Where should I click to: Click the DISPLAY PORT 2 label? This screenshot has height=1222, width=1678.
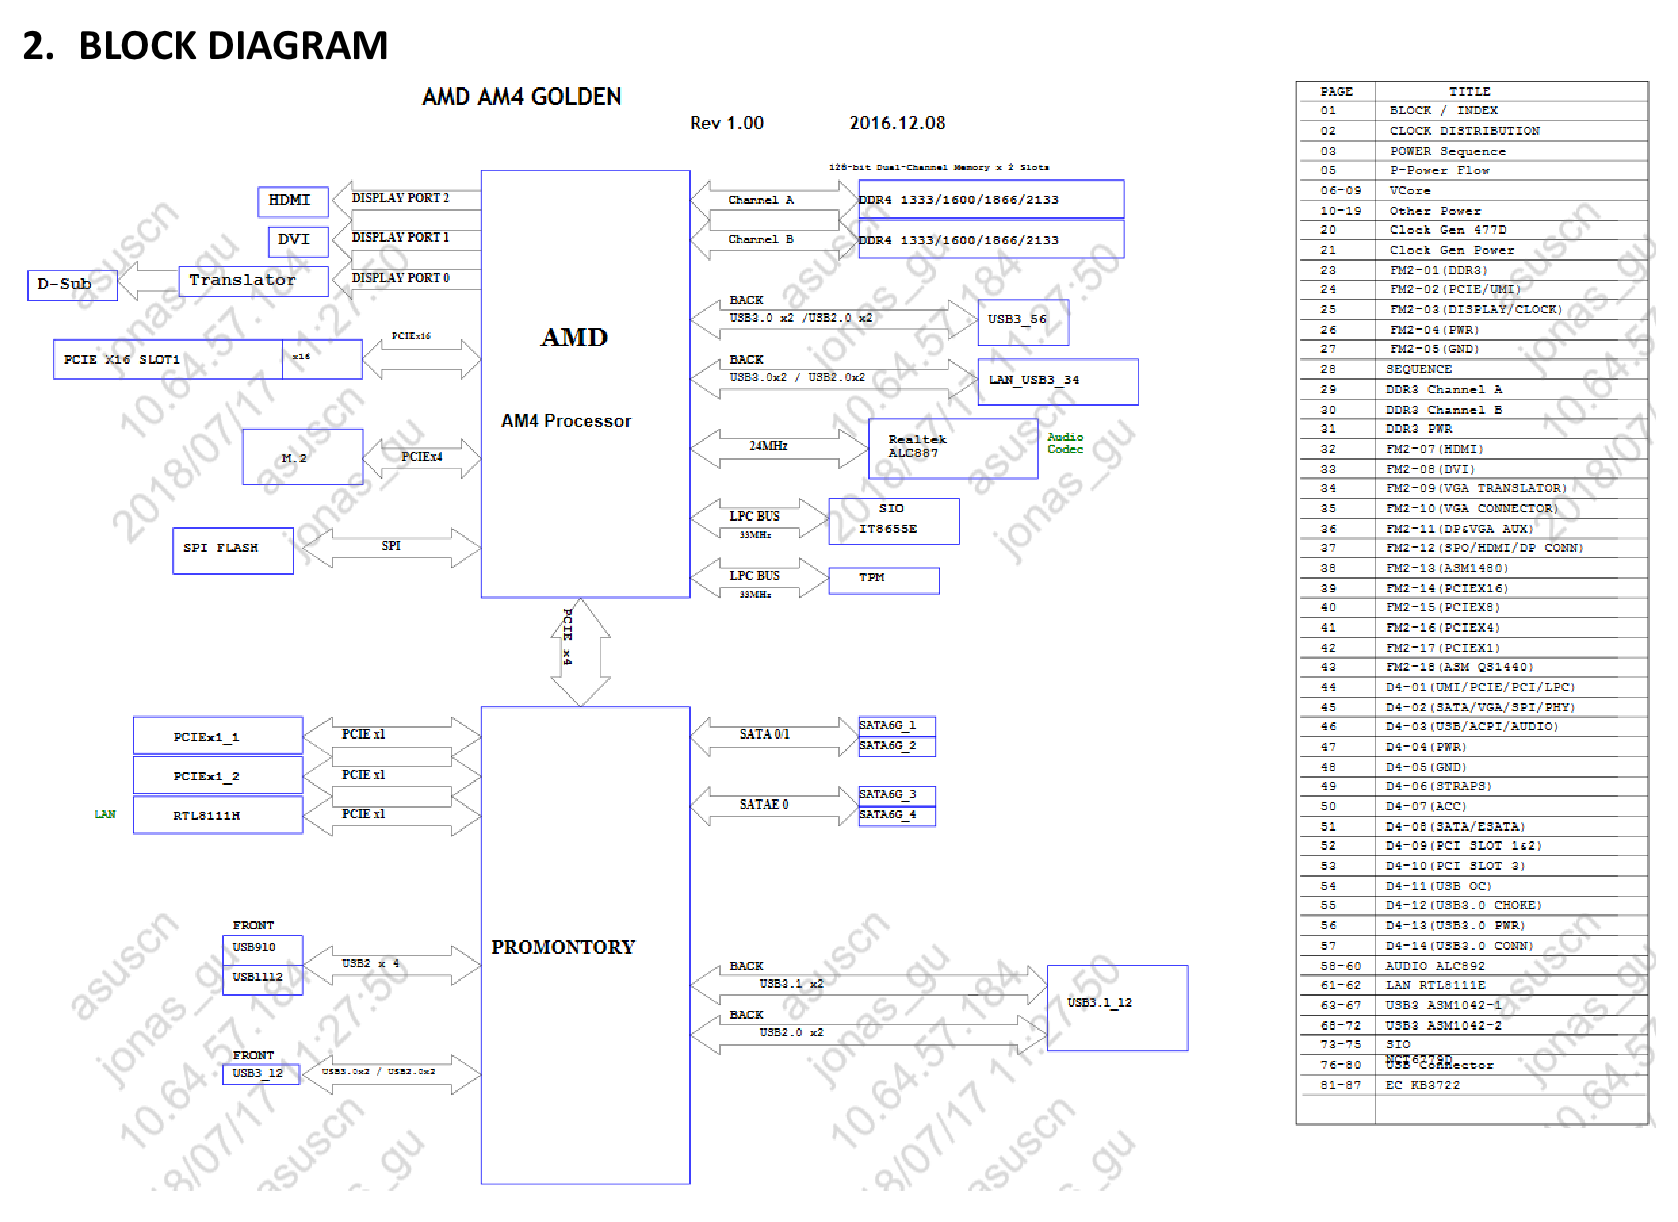400,198
